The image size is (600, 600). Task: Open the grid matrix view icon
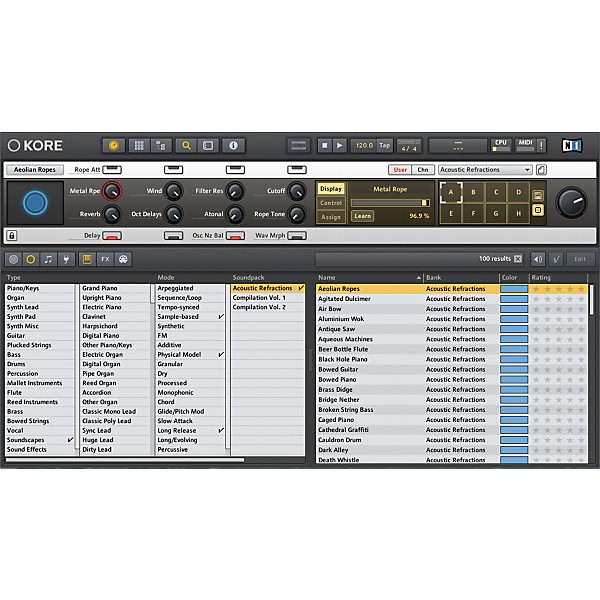tap(139, 146)
